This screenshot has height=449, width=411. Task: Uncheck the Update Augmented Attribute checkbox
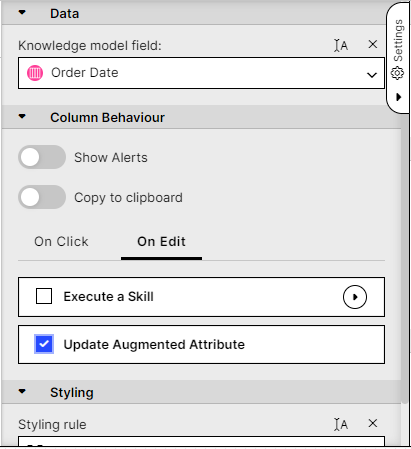click(44, 344)
